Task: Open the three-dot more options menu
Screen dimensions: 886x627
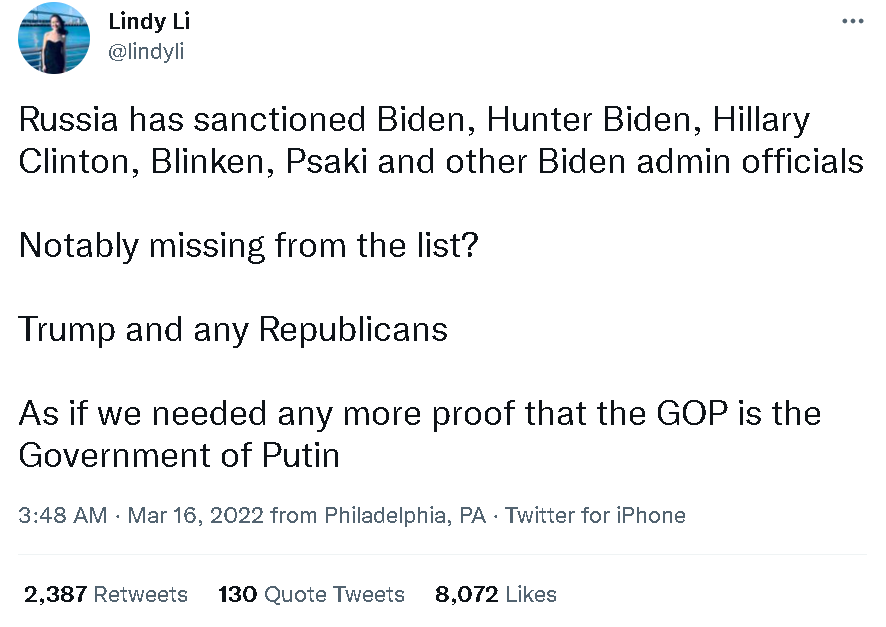Action: point(852,22)
